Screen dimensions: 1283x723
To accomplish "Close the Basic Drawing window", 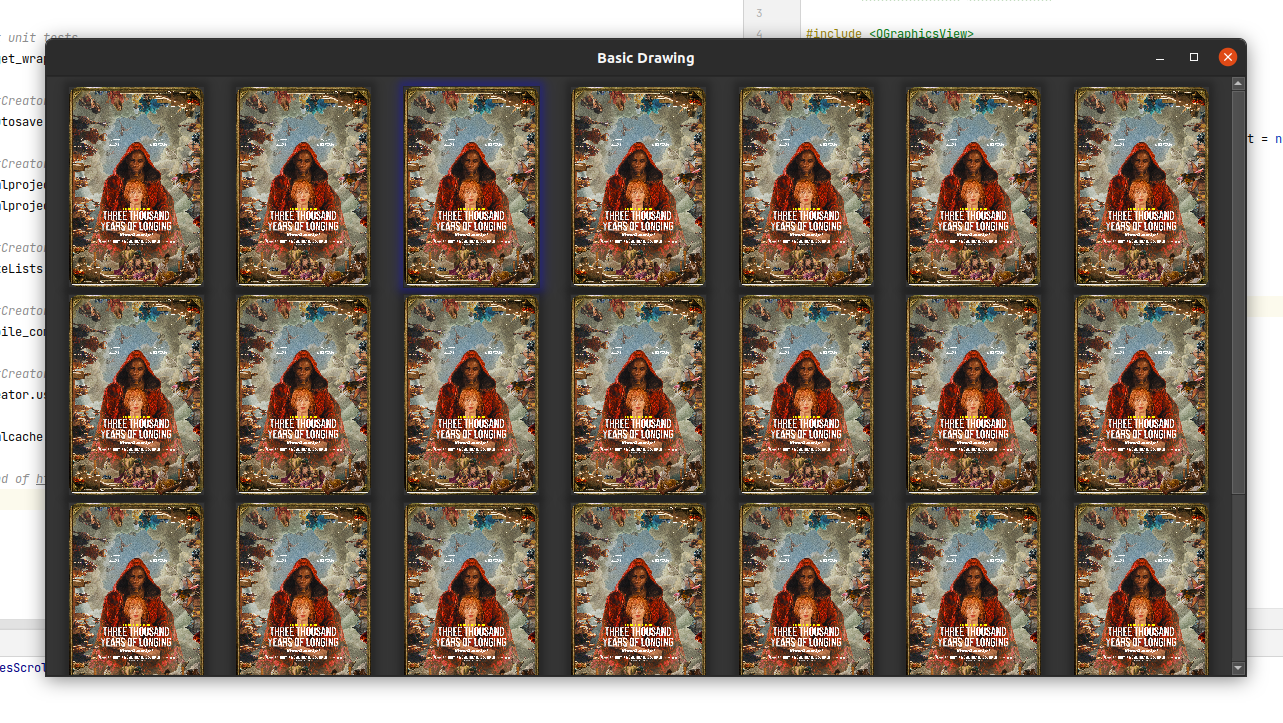I will point(1228,58).
